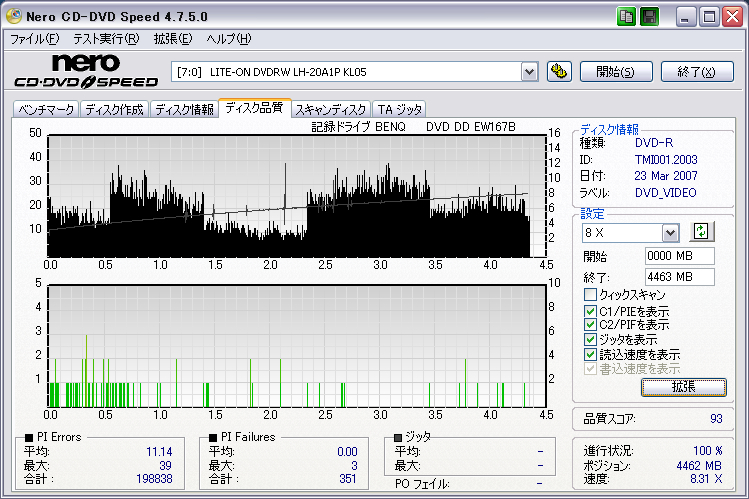Viewport: 749px width, 499px height.
Task: Click the PI Failures graph area
Action: click(297, 346)
